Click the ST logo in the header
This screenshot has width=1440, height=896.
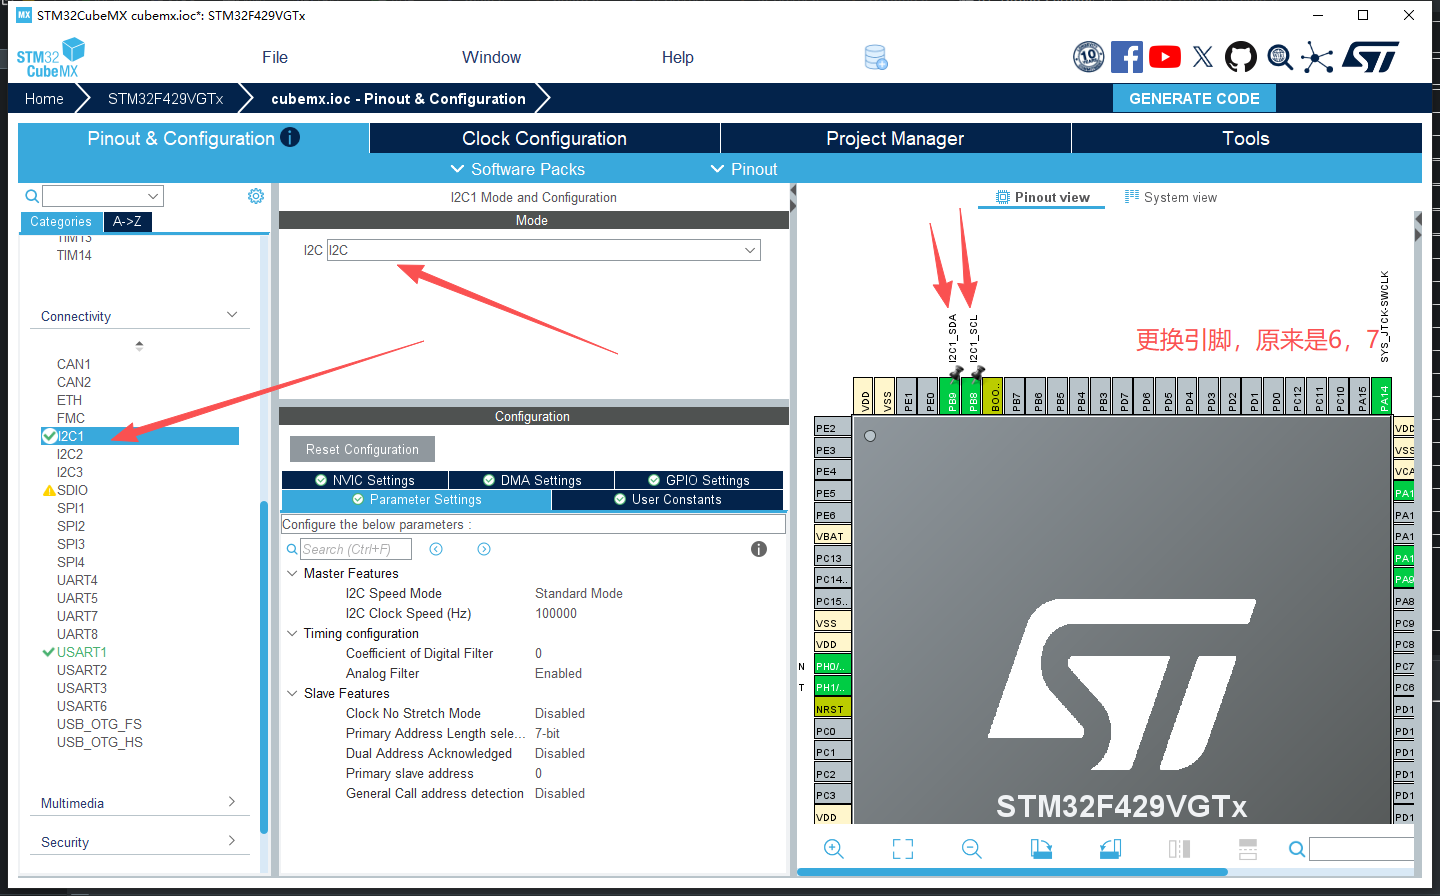click(1371, 57)
